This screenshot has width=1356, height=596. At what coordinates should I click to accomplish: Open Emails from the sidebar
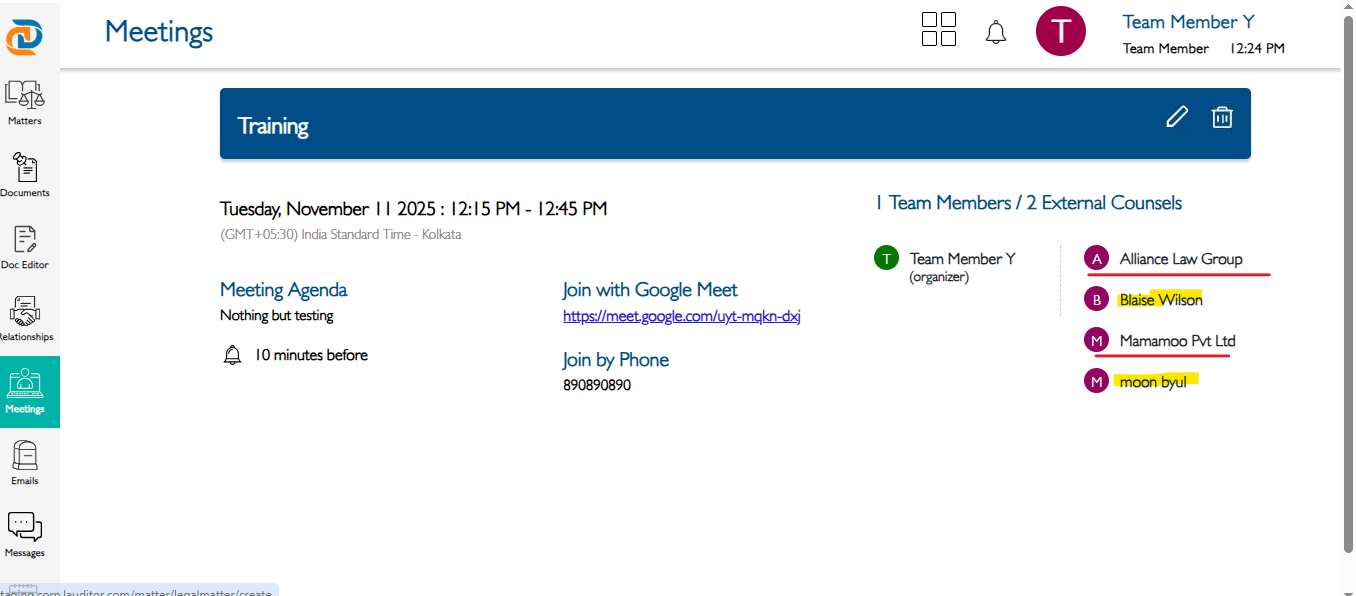(25, 463)
